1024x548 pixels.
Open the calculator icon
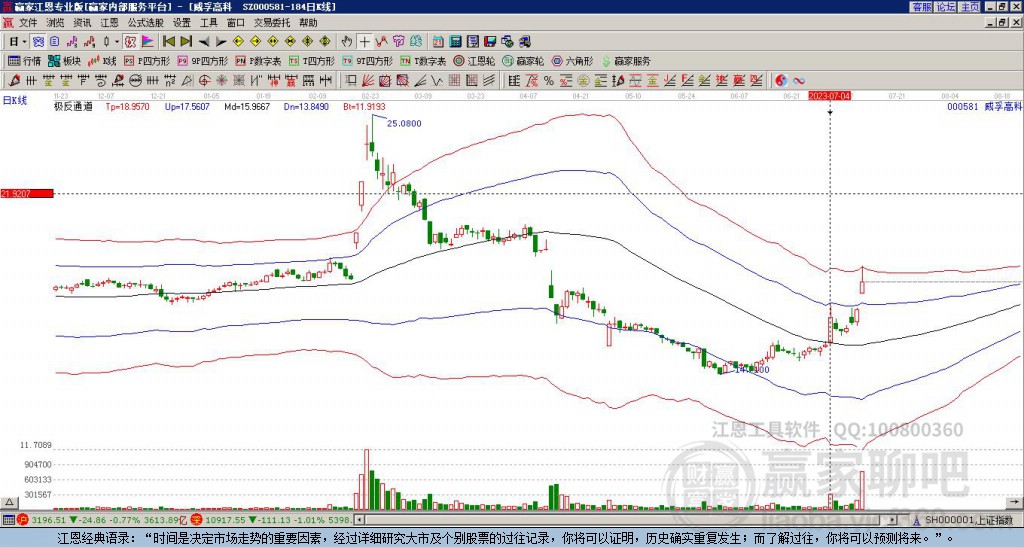[x=455, y=42]
